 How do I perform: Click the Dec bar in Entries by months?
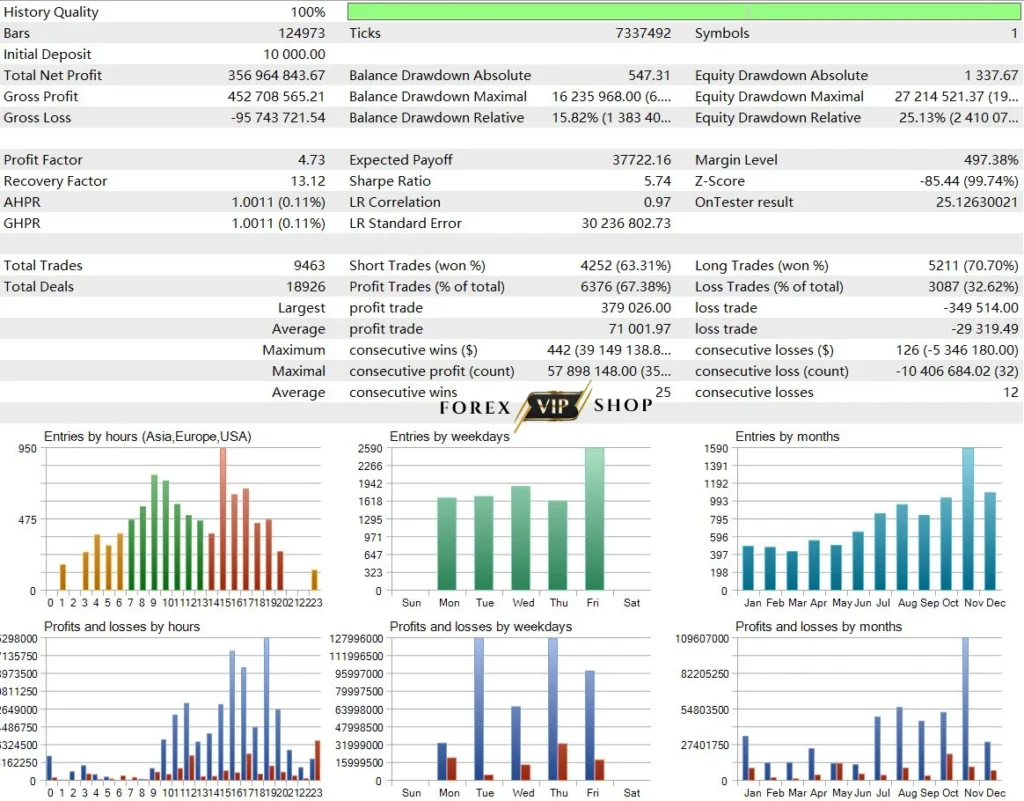pyautogui.click(x=990, y=541)
